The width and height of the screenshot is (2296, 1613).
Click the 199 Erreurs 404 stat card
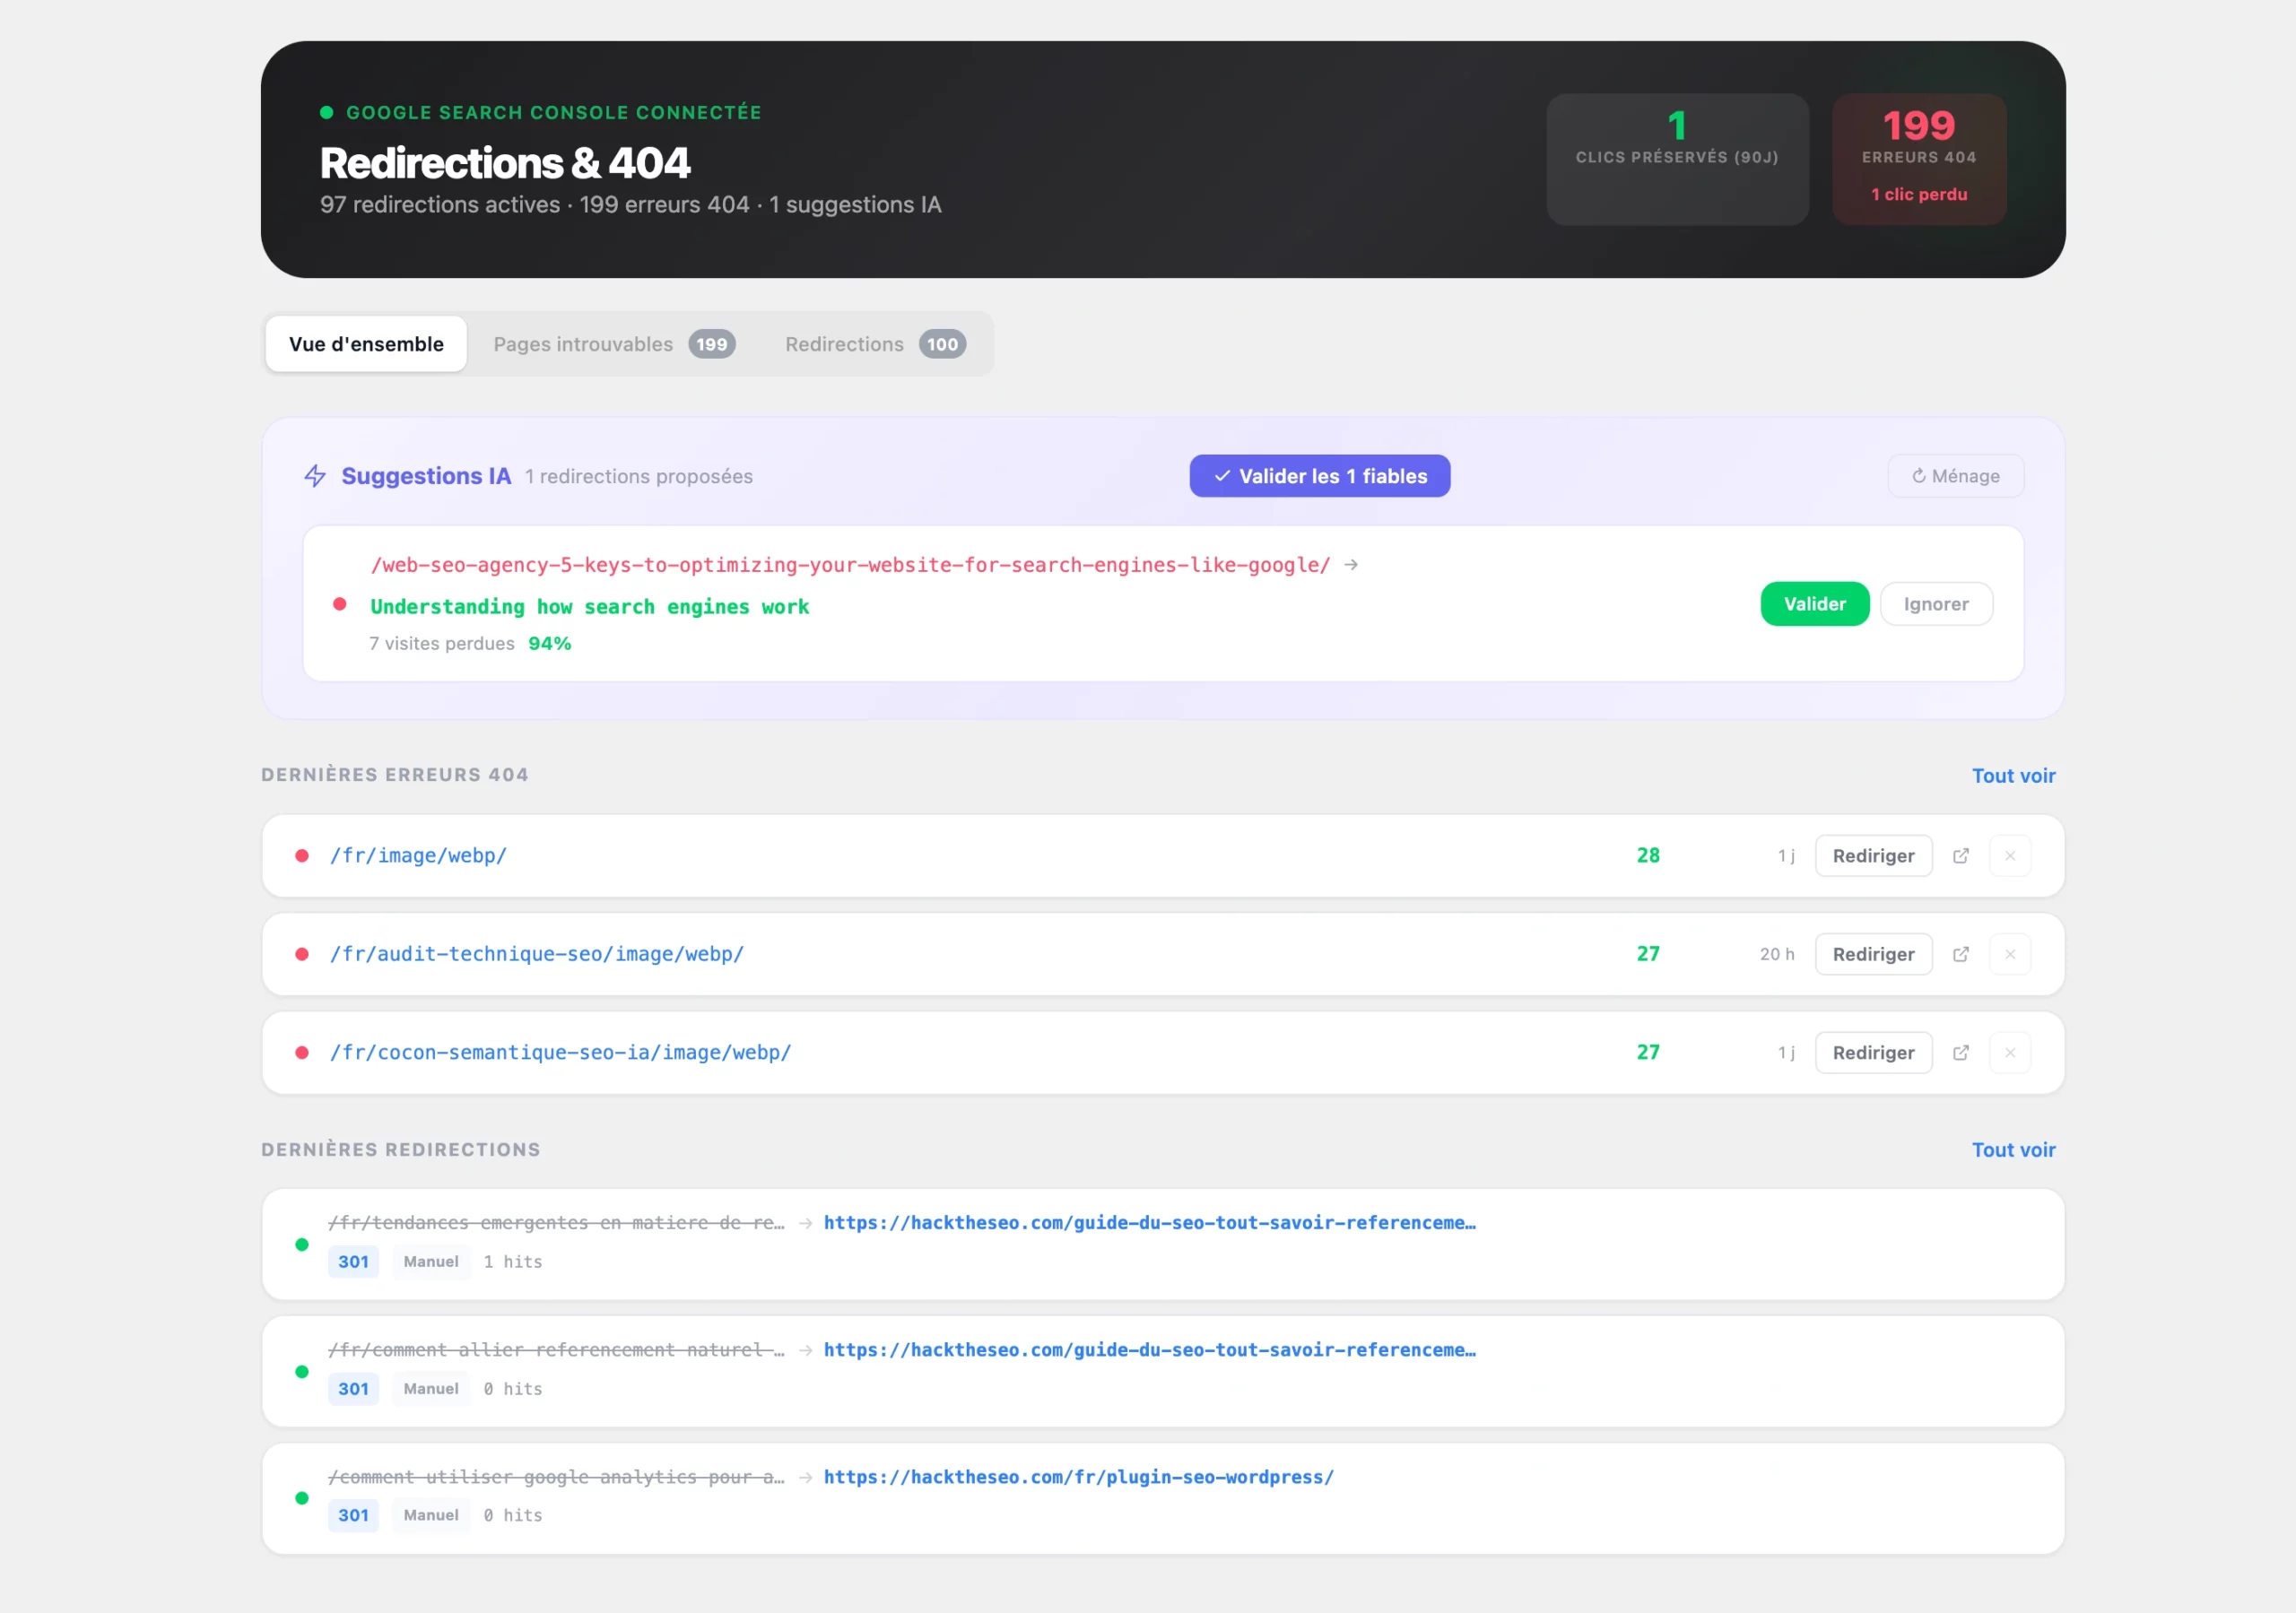click(x=1918, y=159)
